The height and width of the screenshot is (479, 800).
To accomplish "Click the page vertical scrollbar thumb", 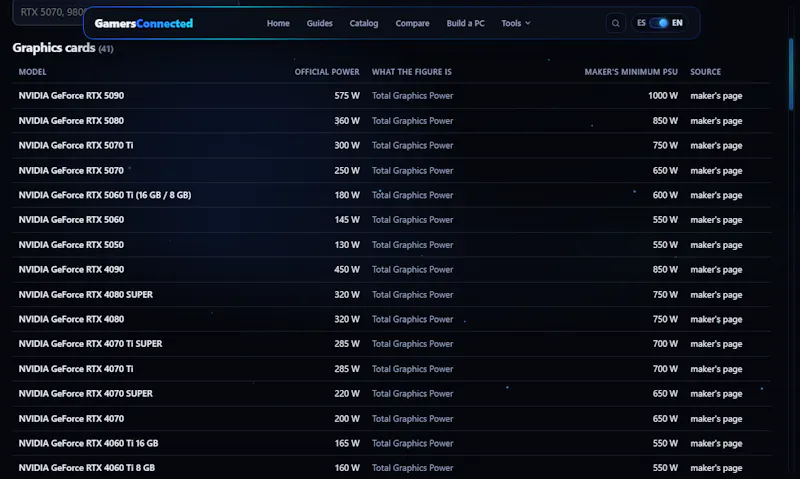I will [791, 74].
